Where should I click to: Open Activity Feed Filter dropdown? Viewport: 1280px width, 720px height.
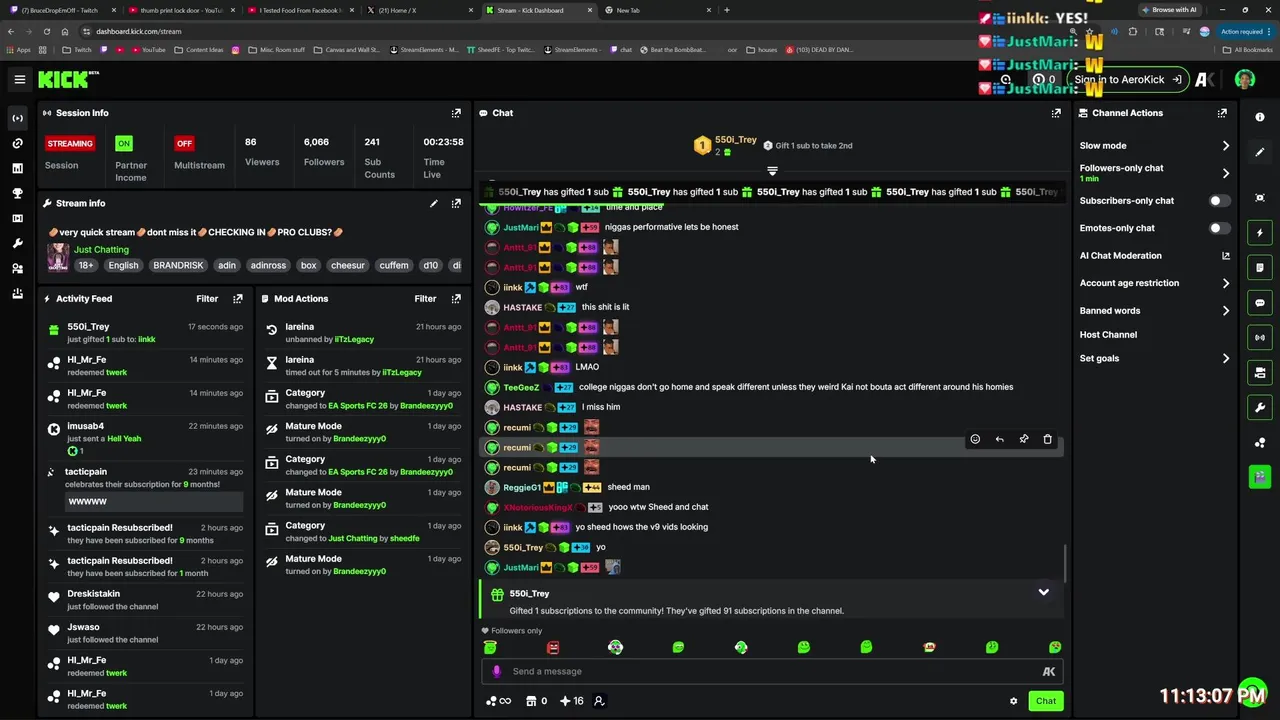click(207, 298)
